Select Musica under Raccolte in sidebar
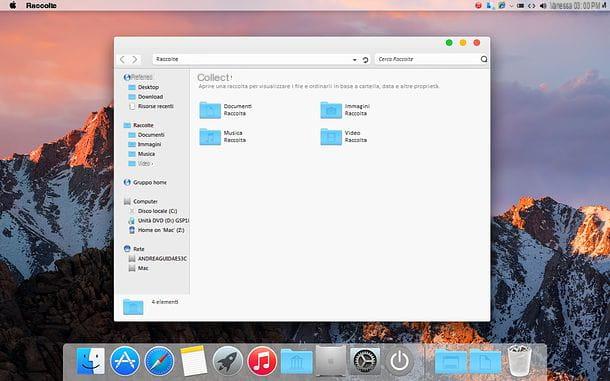 142,154
